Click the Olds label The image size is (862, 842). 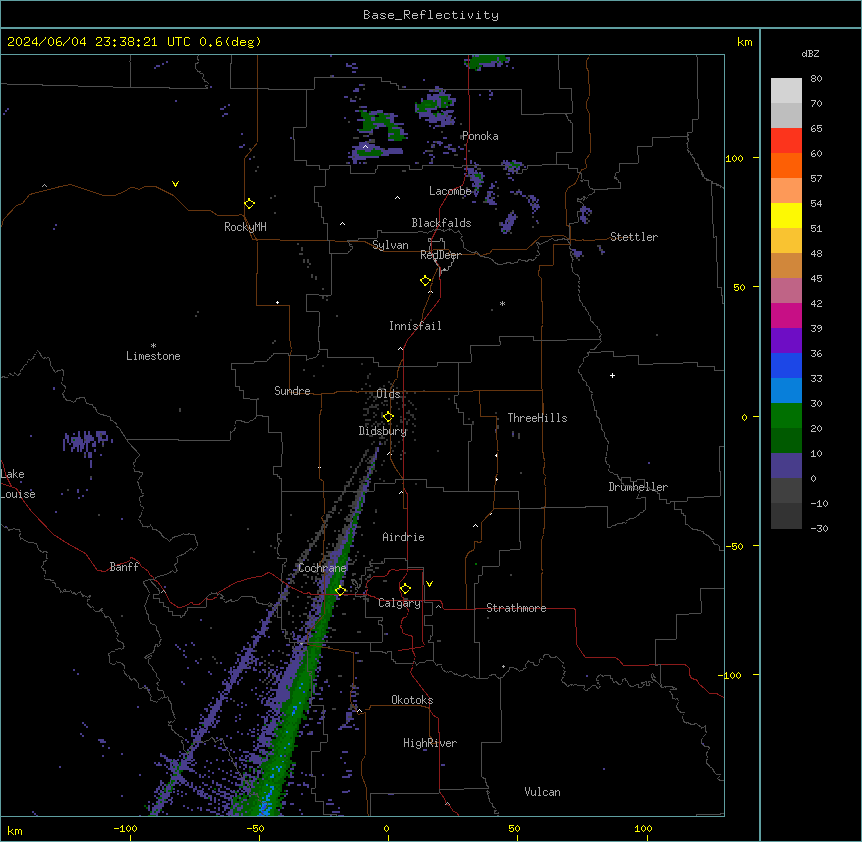388,394
